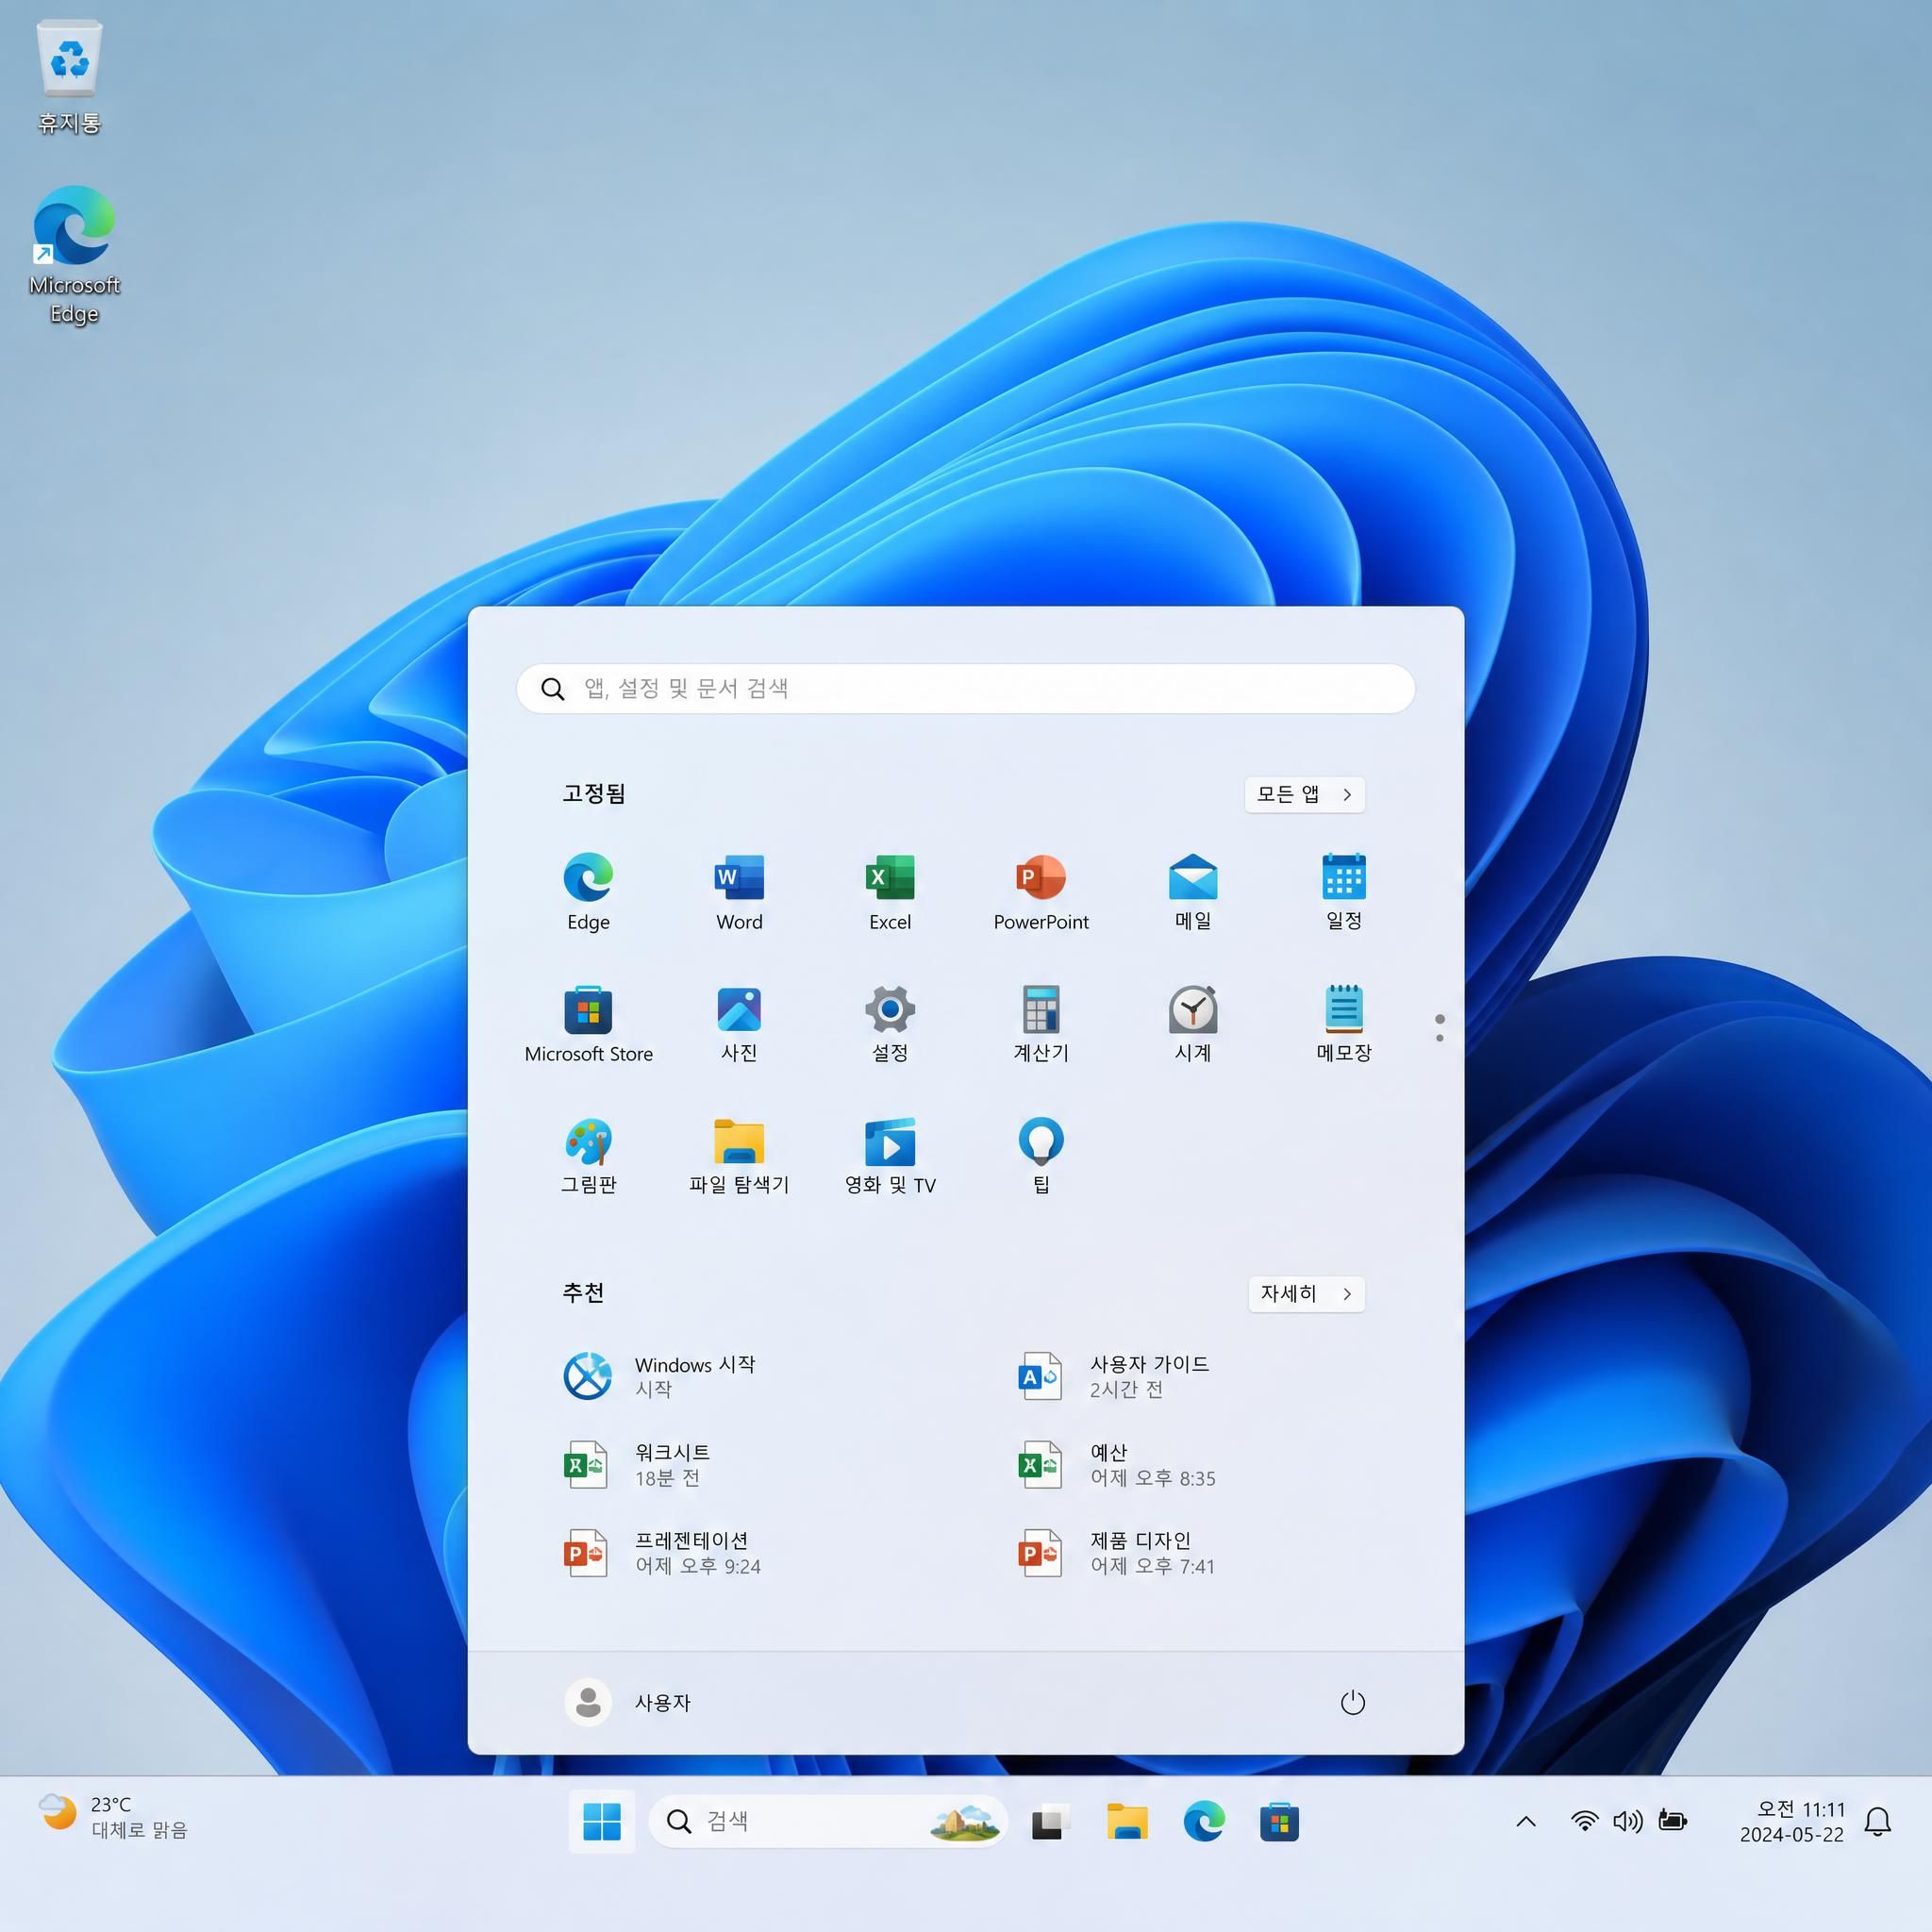Click the volume speaker tray icon
Screen dimensions: 1932x1932
[x=1627, y=1821]
